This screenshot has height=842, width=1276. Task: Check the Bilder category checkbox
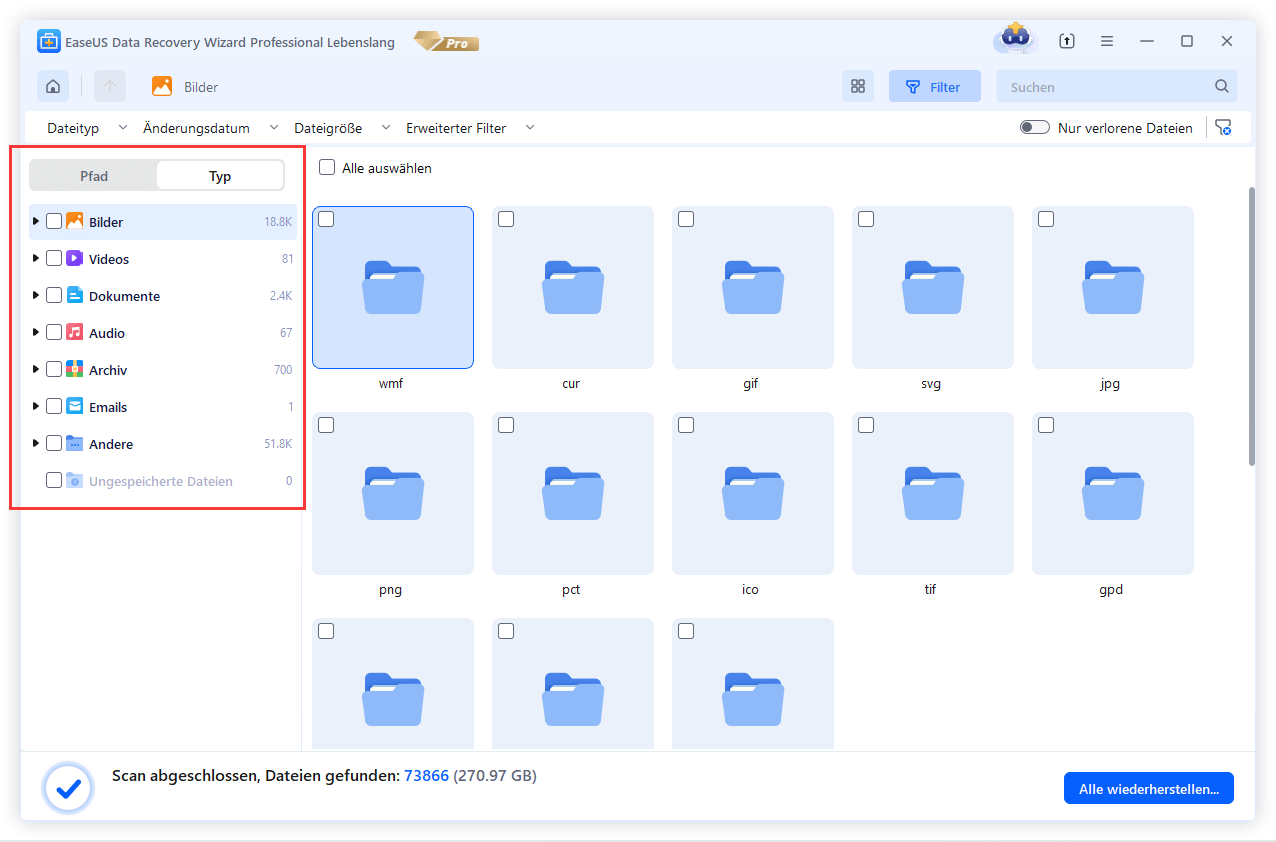[x=54, y=222]
